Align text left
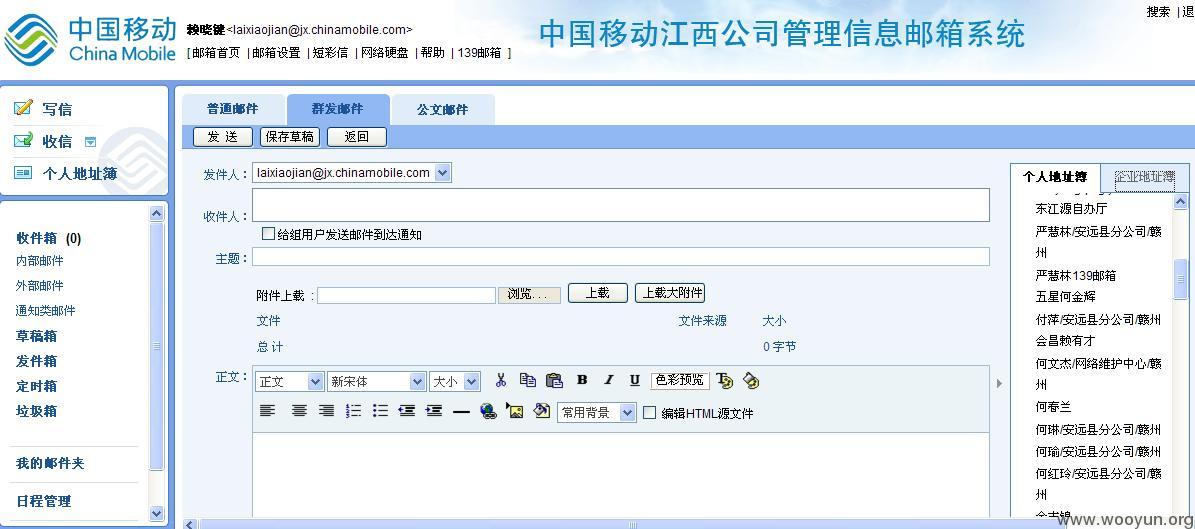This screenshot has height=529, width=1195. pyautogui.click(x=267, y=411)
